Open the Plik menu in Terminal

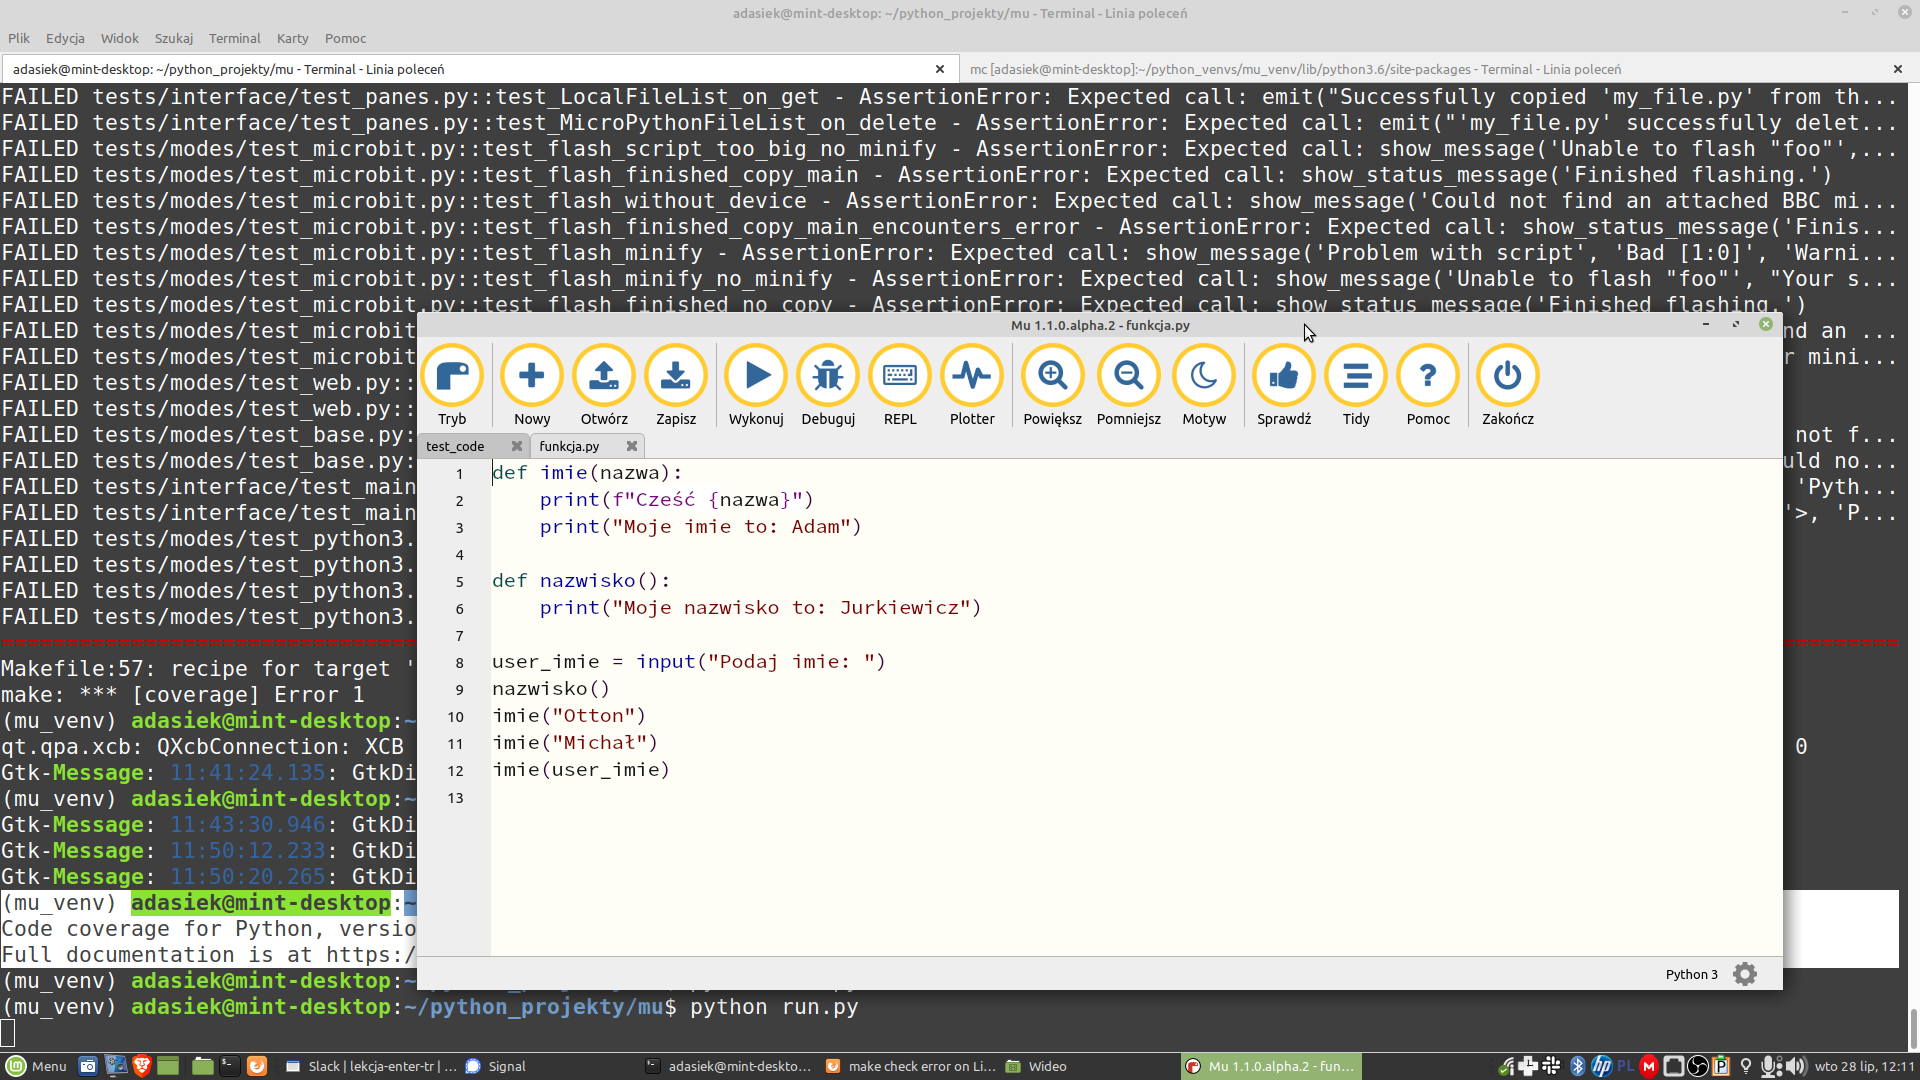coord(19,38)
